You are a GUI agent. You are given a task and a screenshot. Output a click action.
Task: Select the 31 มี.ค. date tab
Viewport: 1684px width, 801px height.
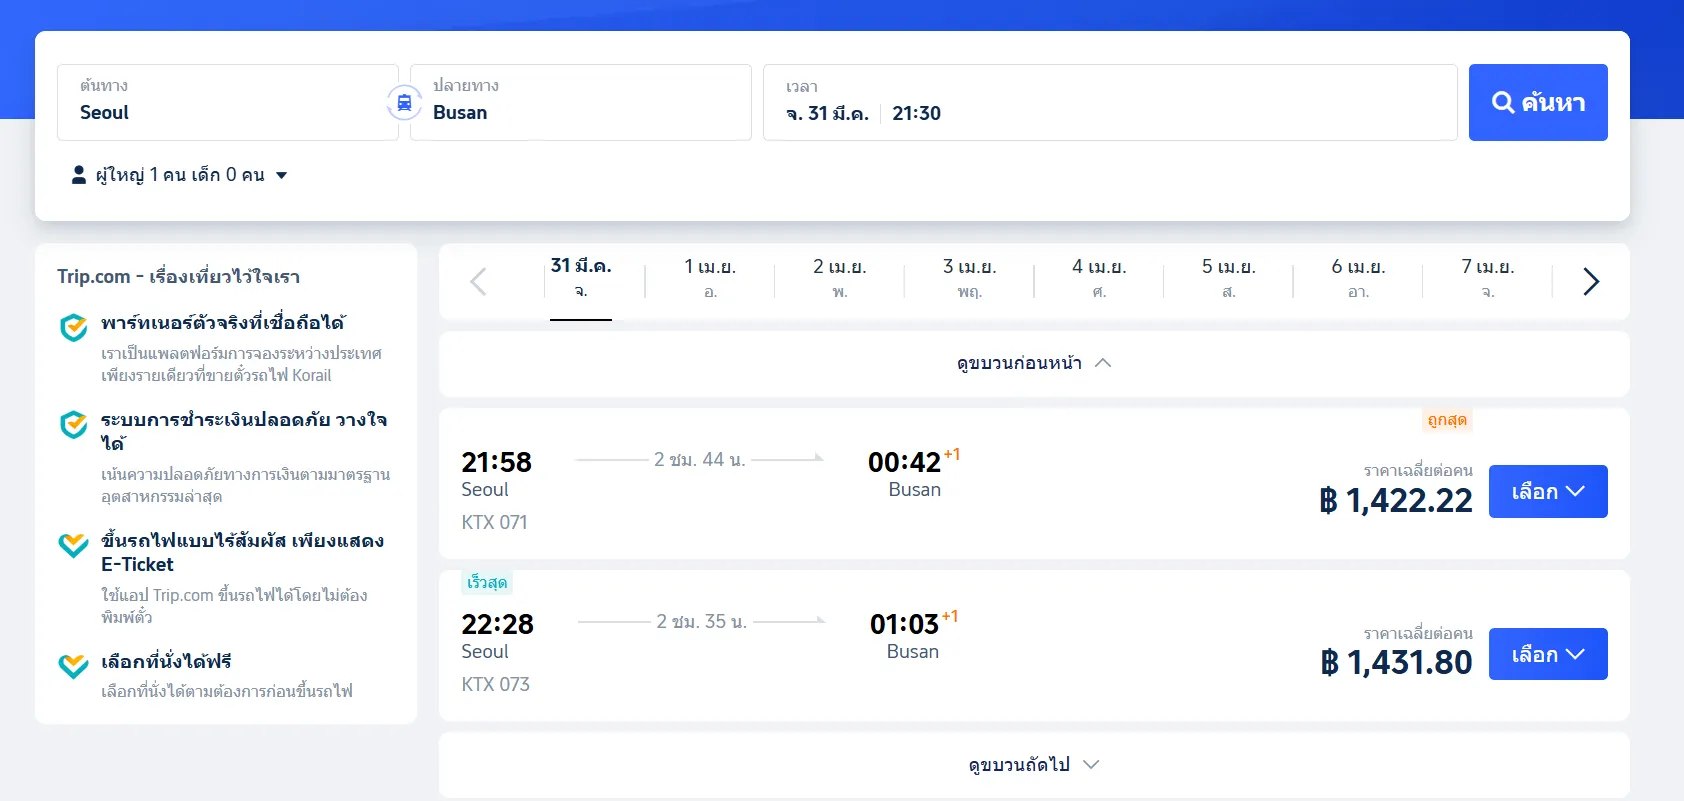pyautogui.click(x=581, y=278)
